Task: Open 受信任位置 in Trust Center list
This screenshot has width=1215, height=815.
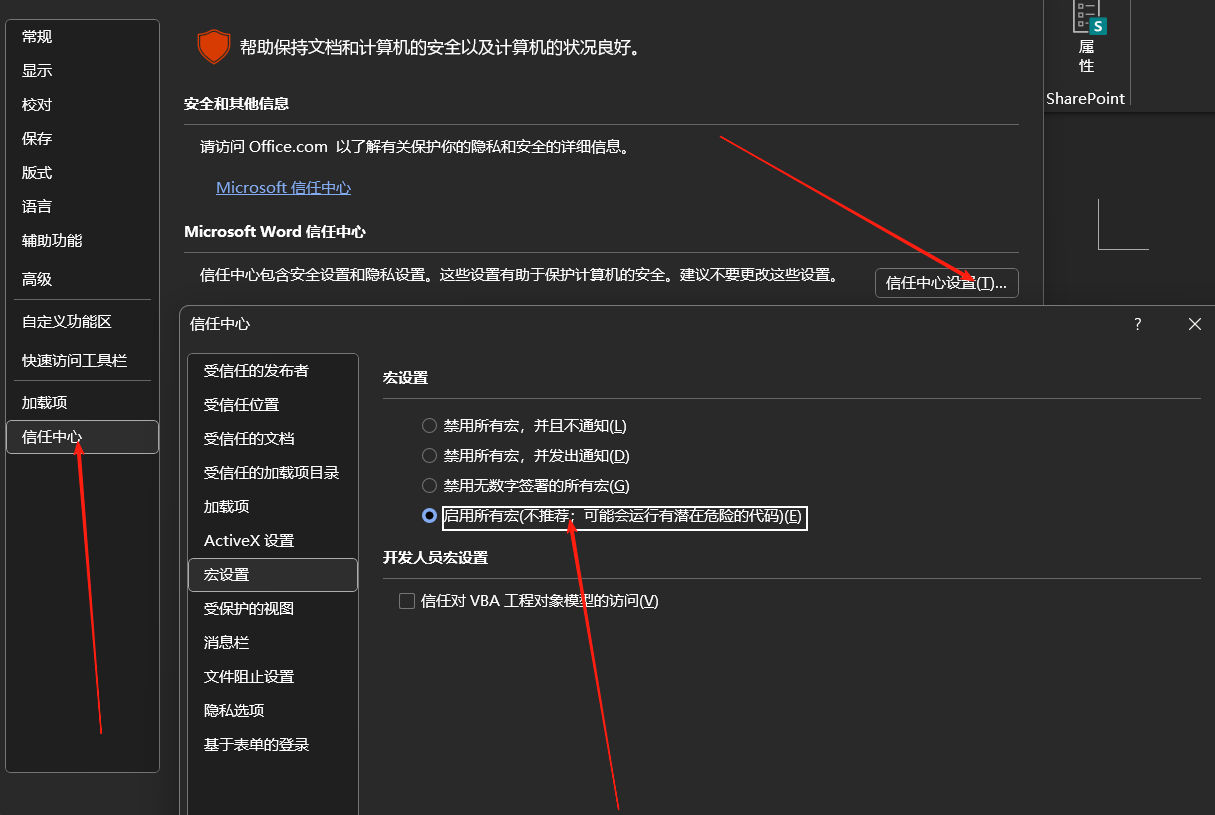Action: [273, 405]
